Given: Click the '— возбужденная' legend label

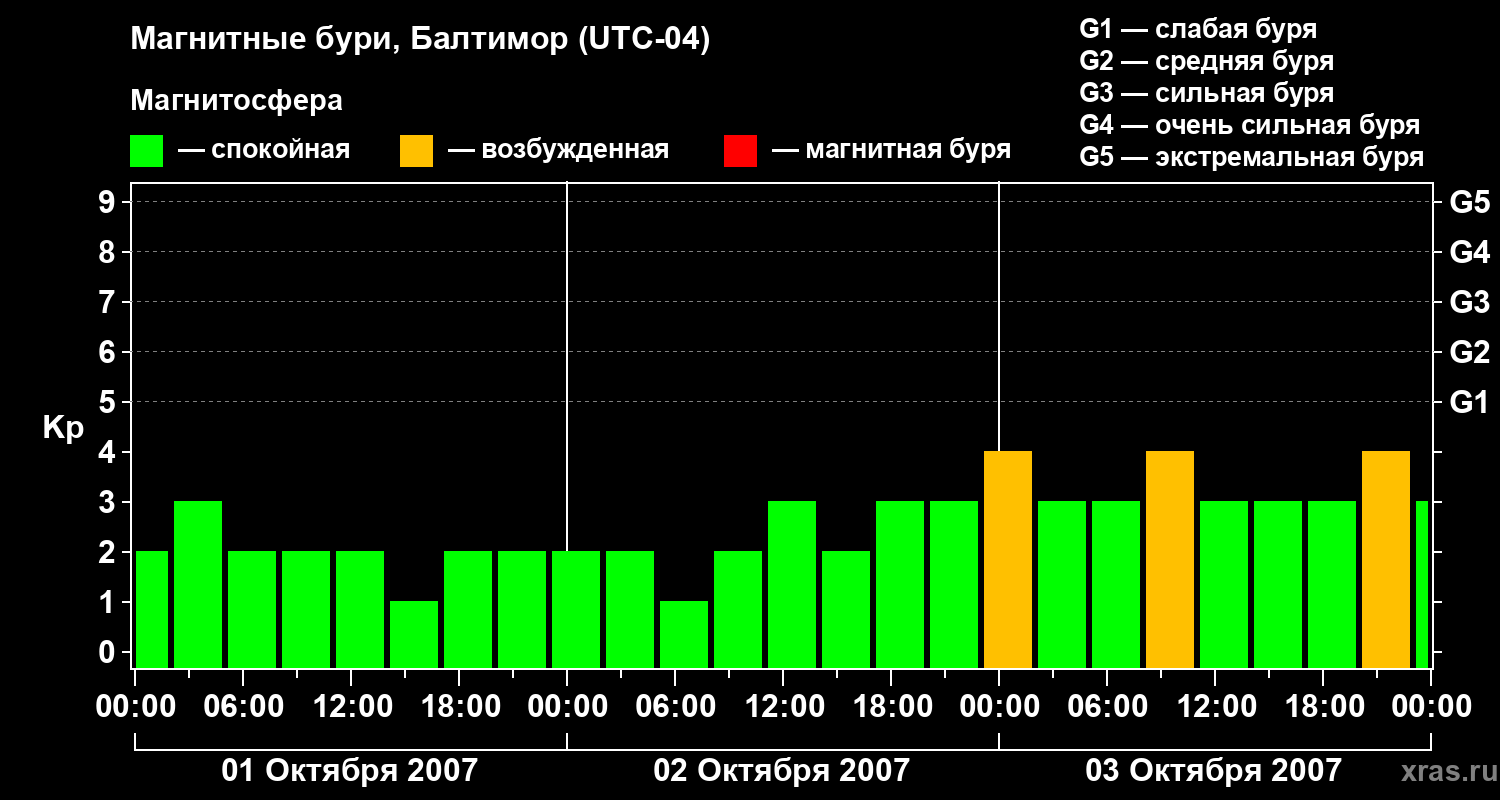Looking at the screenshot, I should pyautogui.click(x=558, y=150).
